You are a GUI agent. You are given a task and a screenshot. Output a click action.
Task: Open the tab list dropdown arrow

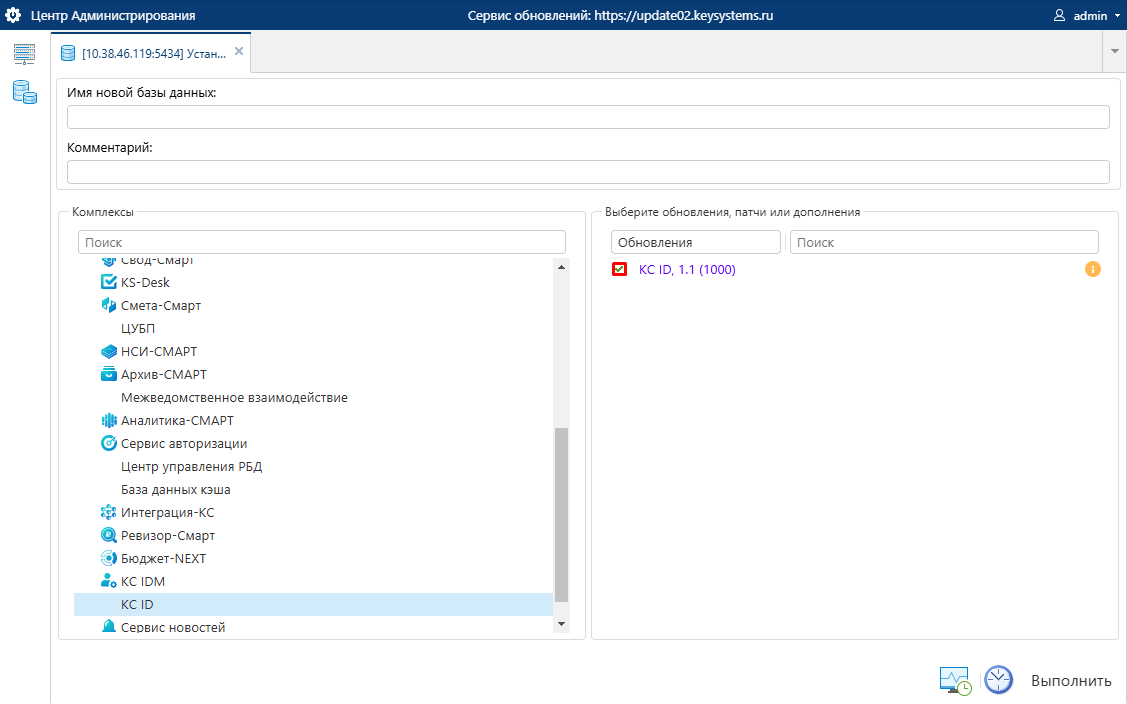(x=1115, y=51)
